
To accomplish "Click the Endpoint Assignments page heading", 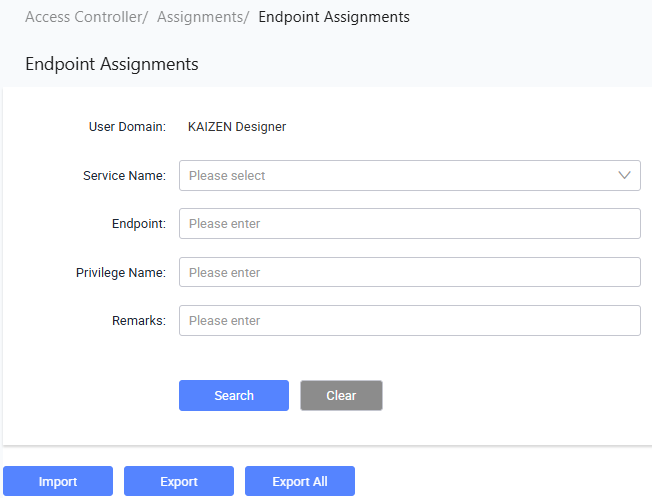I will click(112, 64).
